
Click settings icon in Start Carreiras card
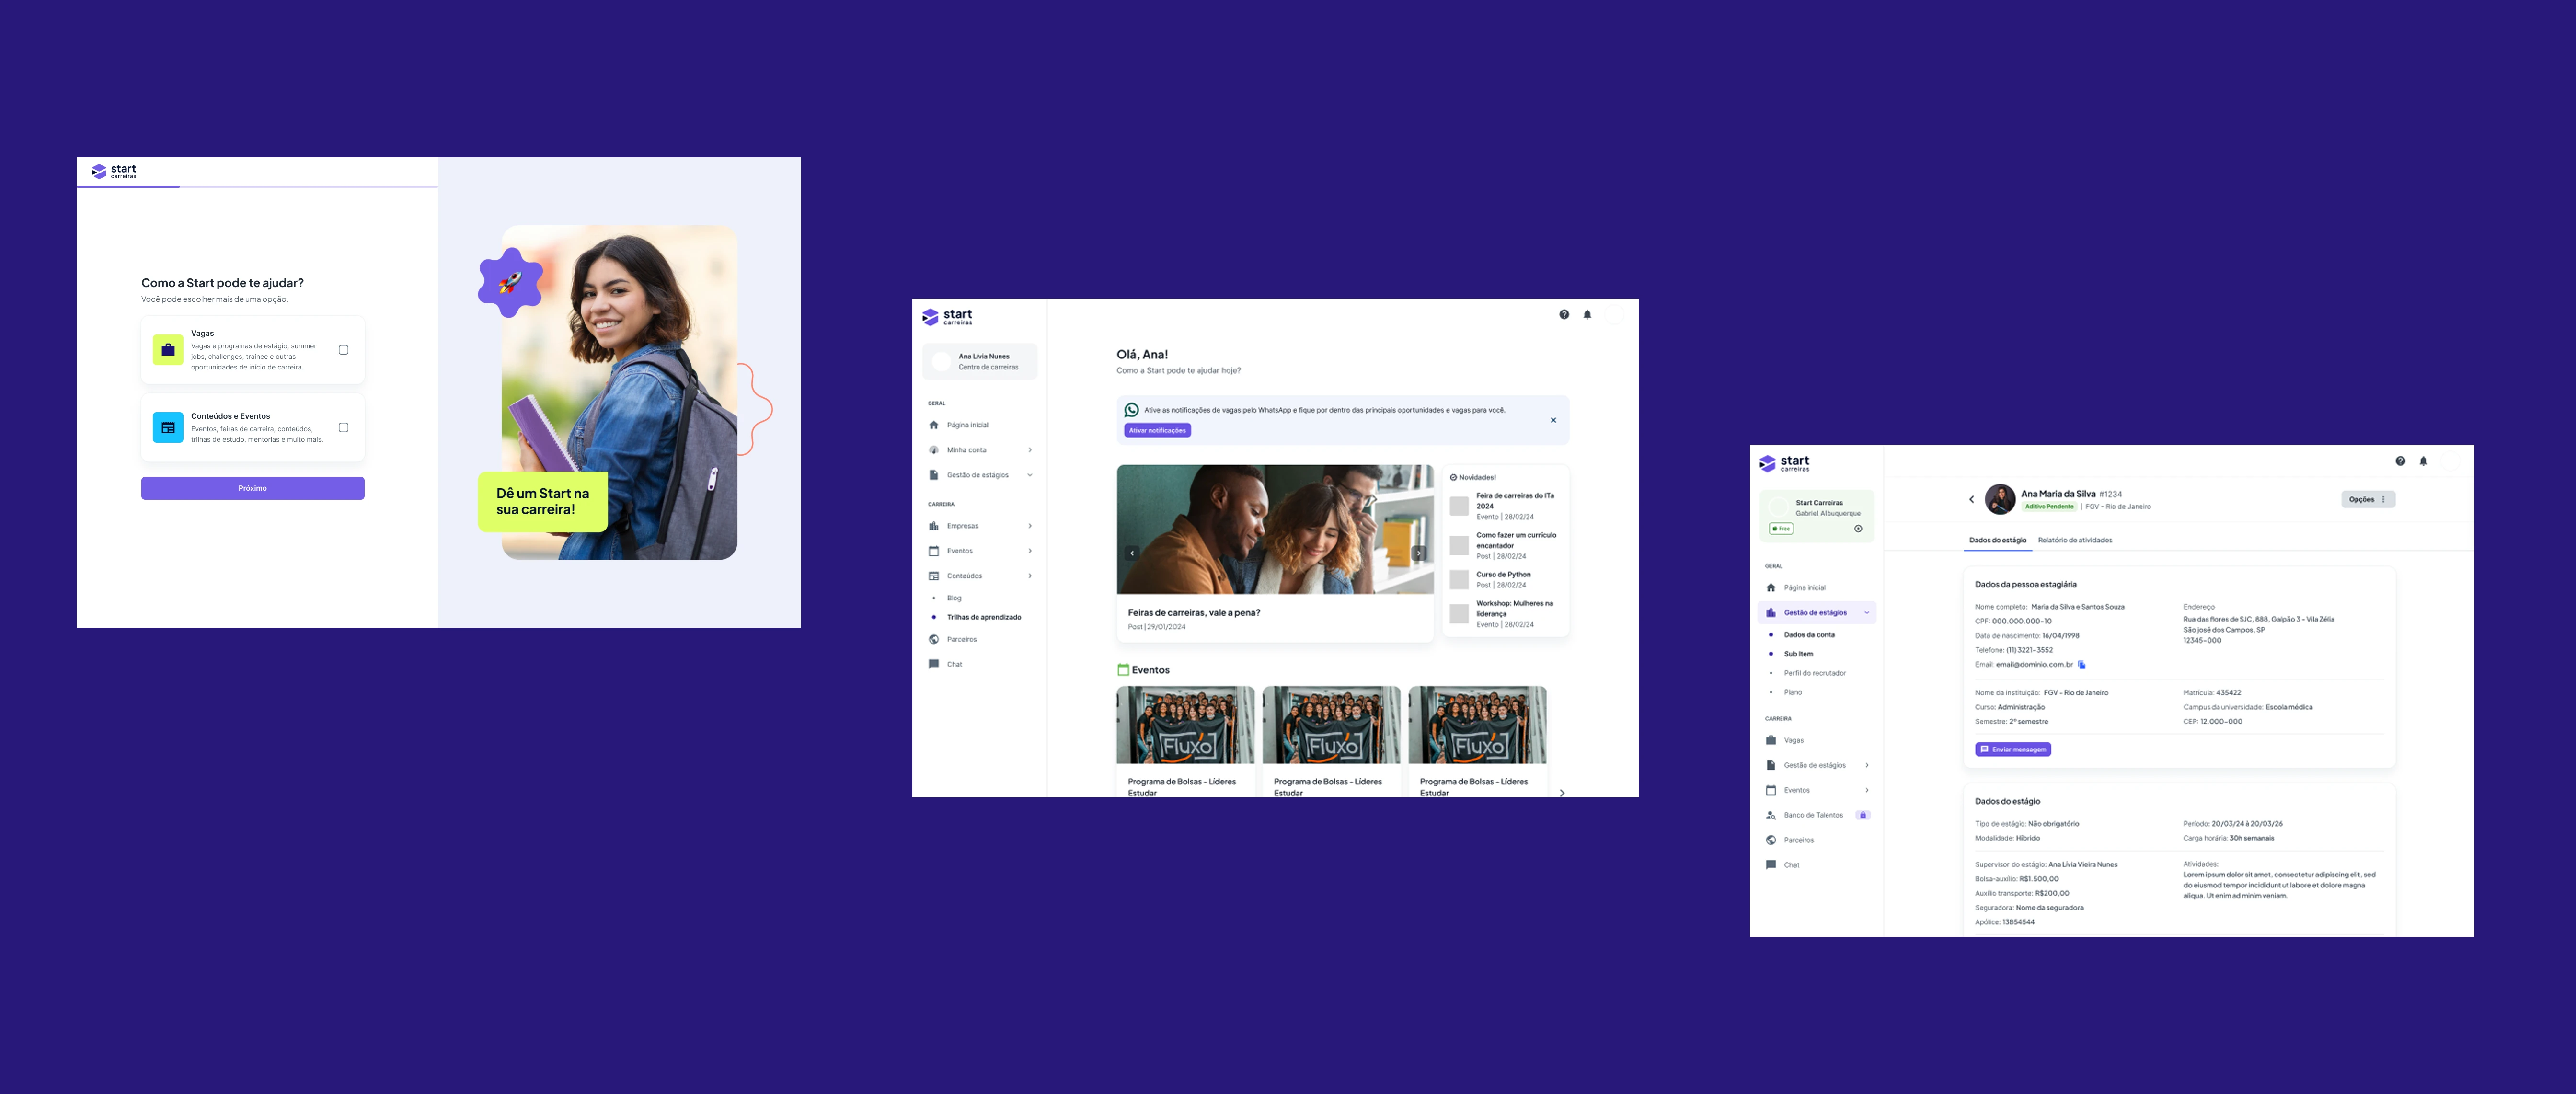point(1858,529)
